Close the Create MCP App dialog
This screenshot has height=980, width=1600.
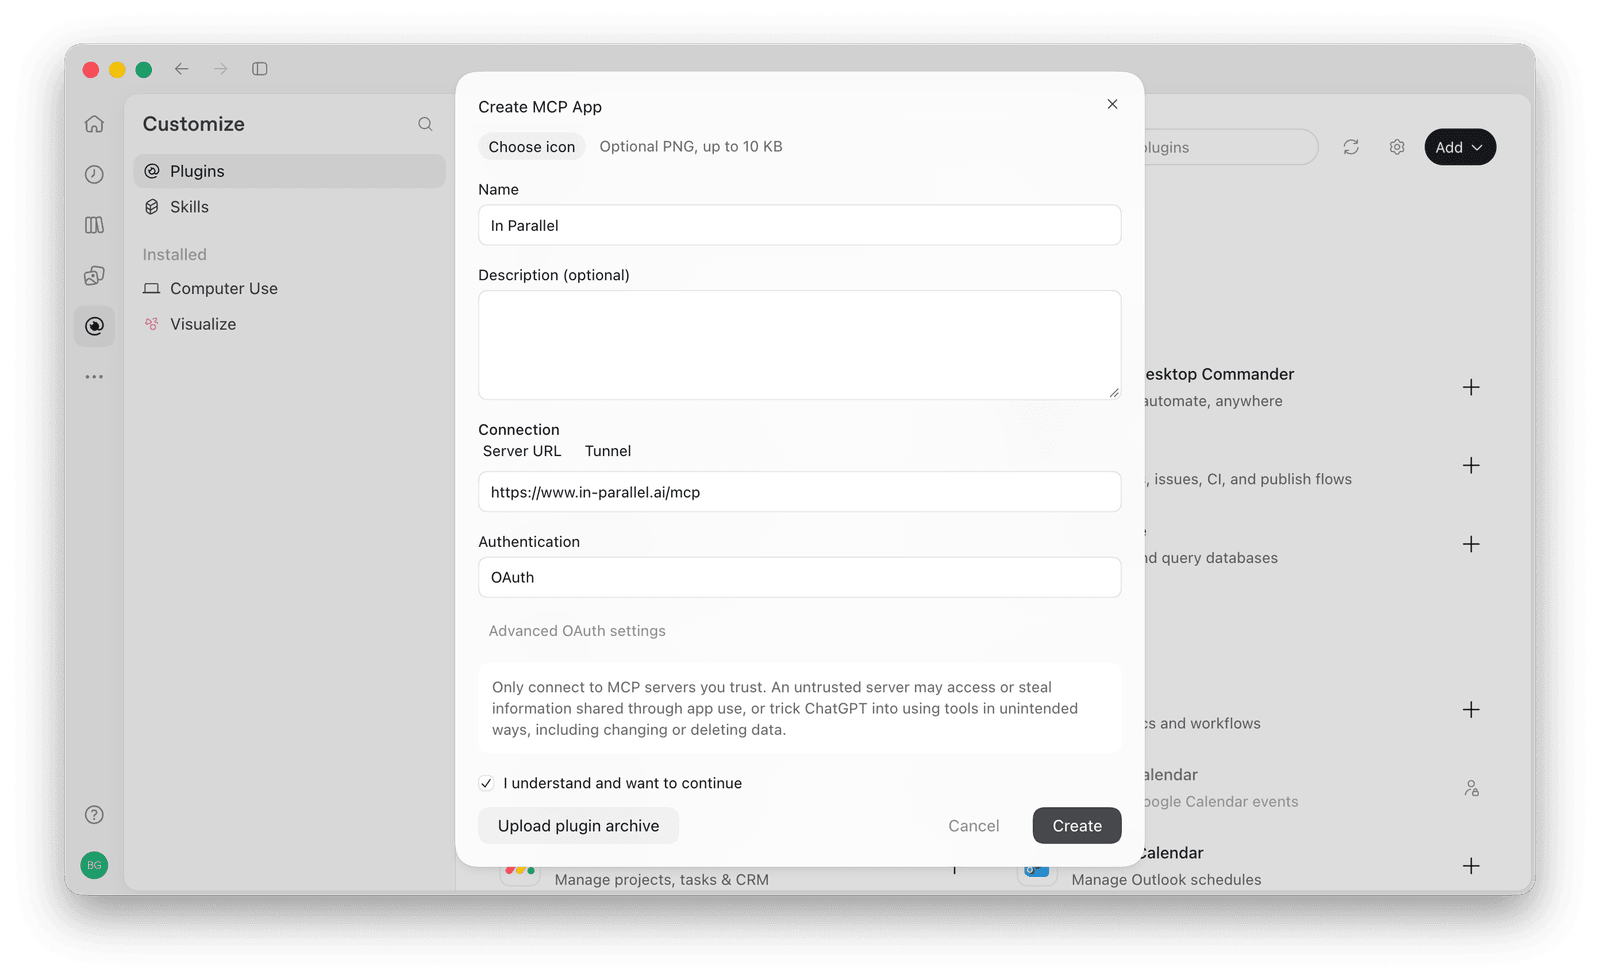[1112, 104]
